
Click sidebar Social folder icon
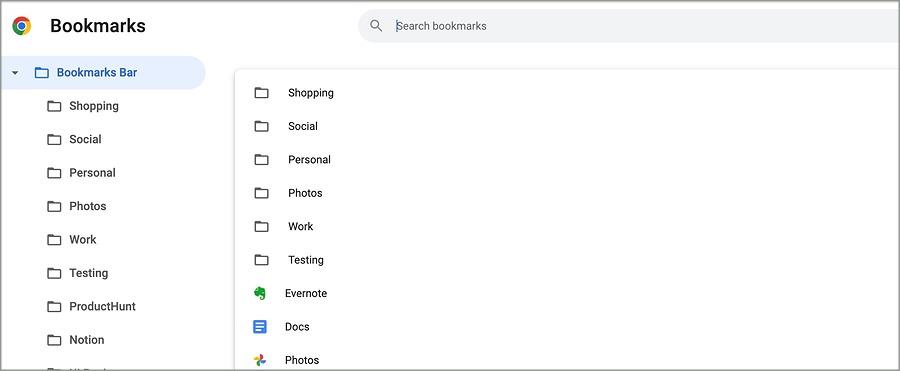[54, 140]
